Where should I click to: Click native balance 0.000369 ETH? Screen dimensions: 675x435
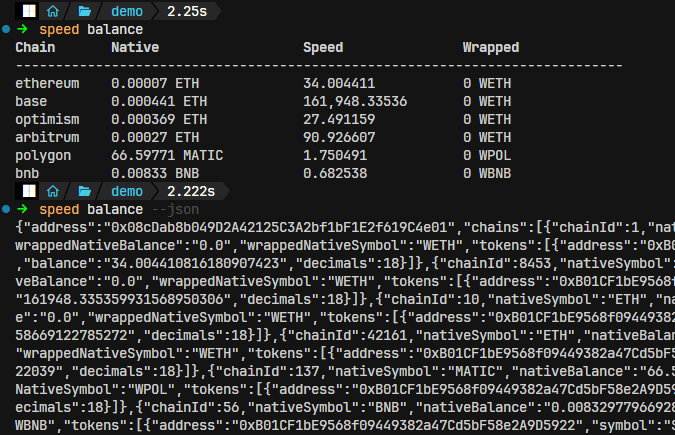[x=159, y=119]
